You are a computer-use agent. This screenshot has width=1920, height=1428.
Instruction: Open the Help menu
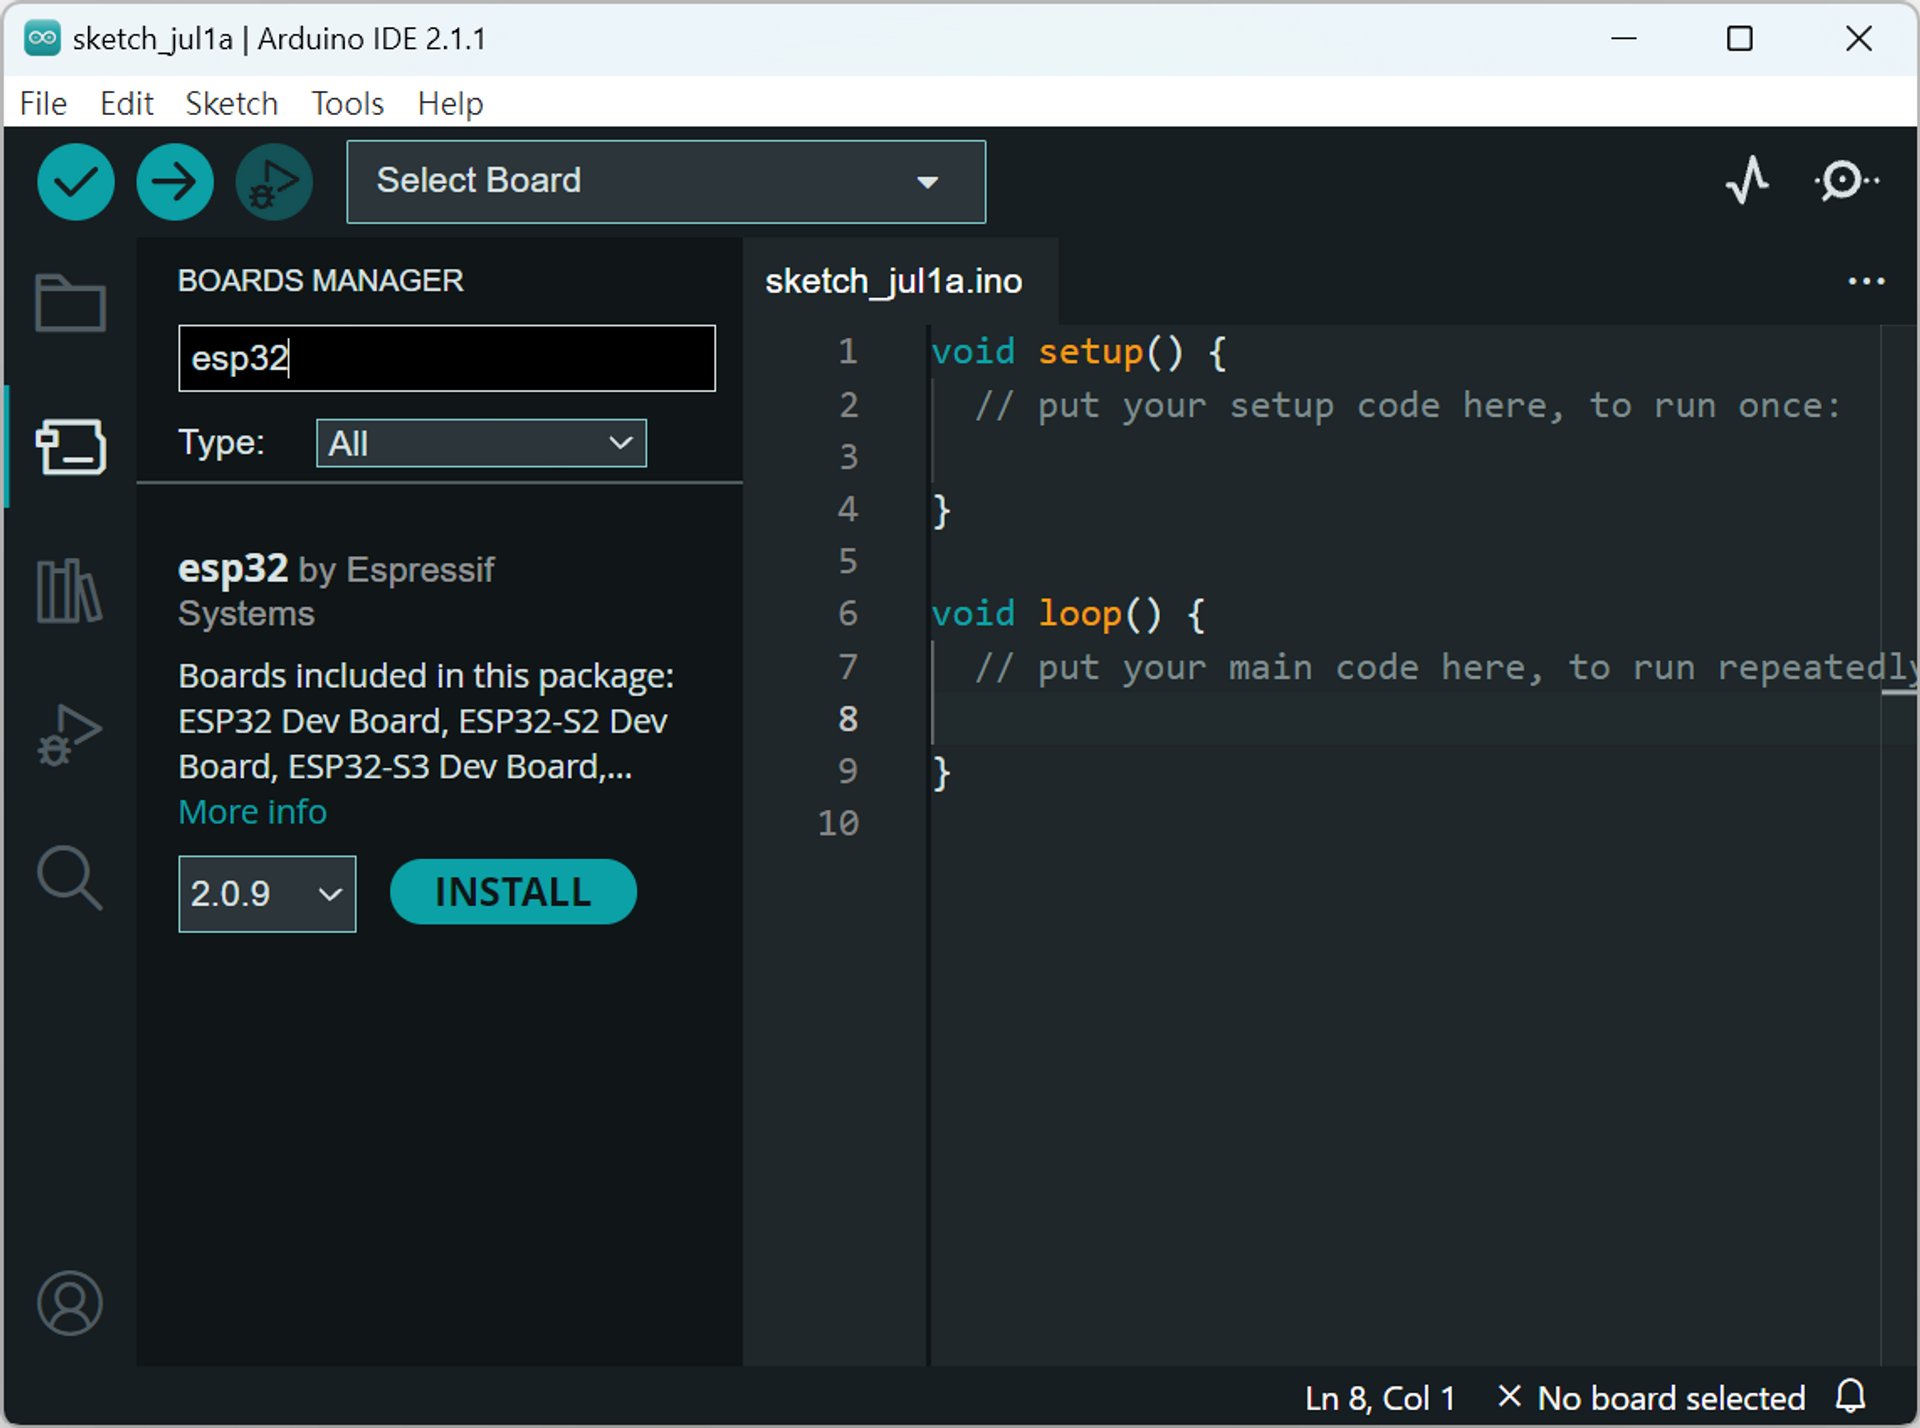tap(450, 103)
